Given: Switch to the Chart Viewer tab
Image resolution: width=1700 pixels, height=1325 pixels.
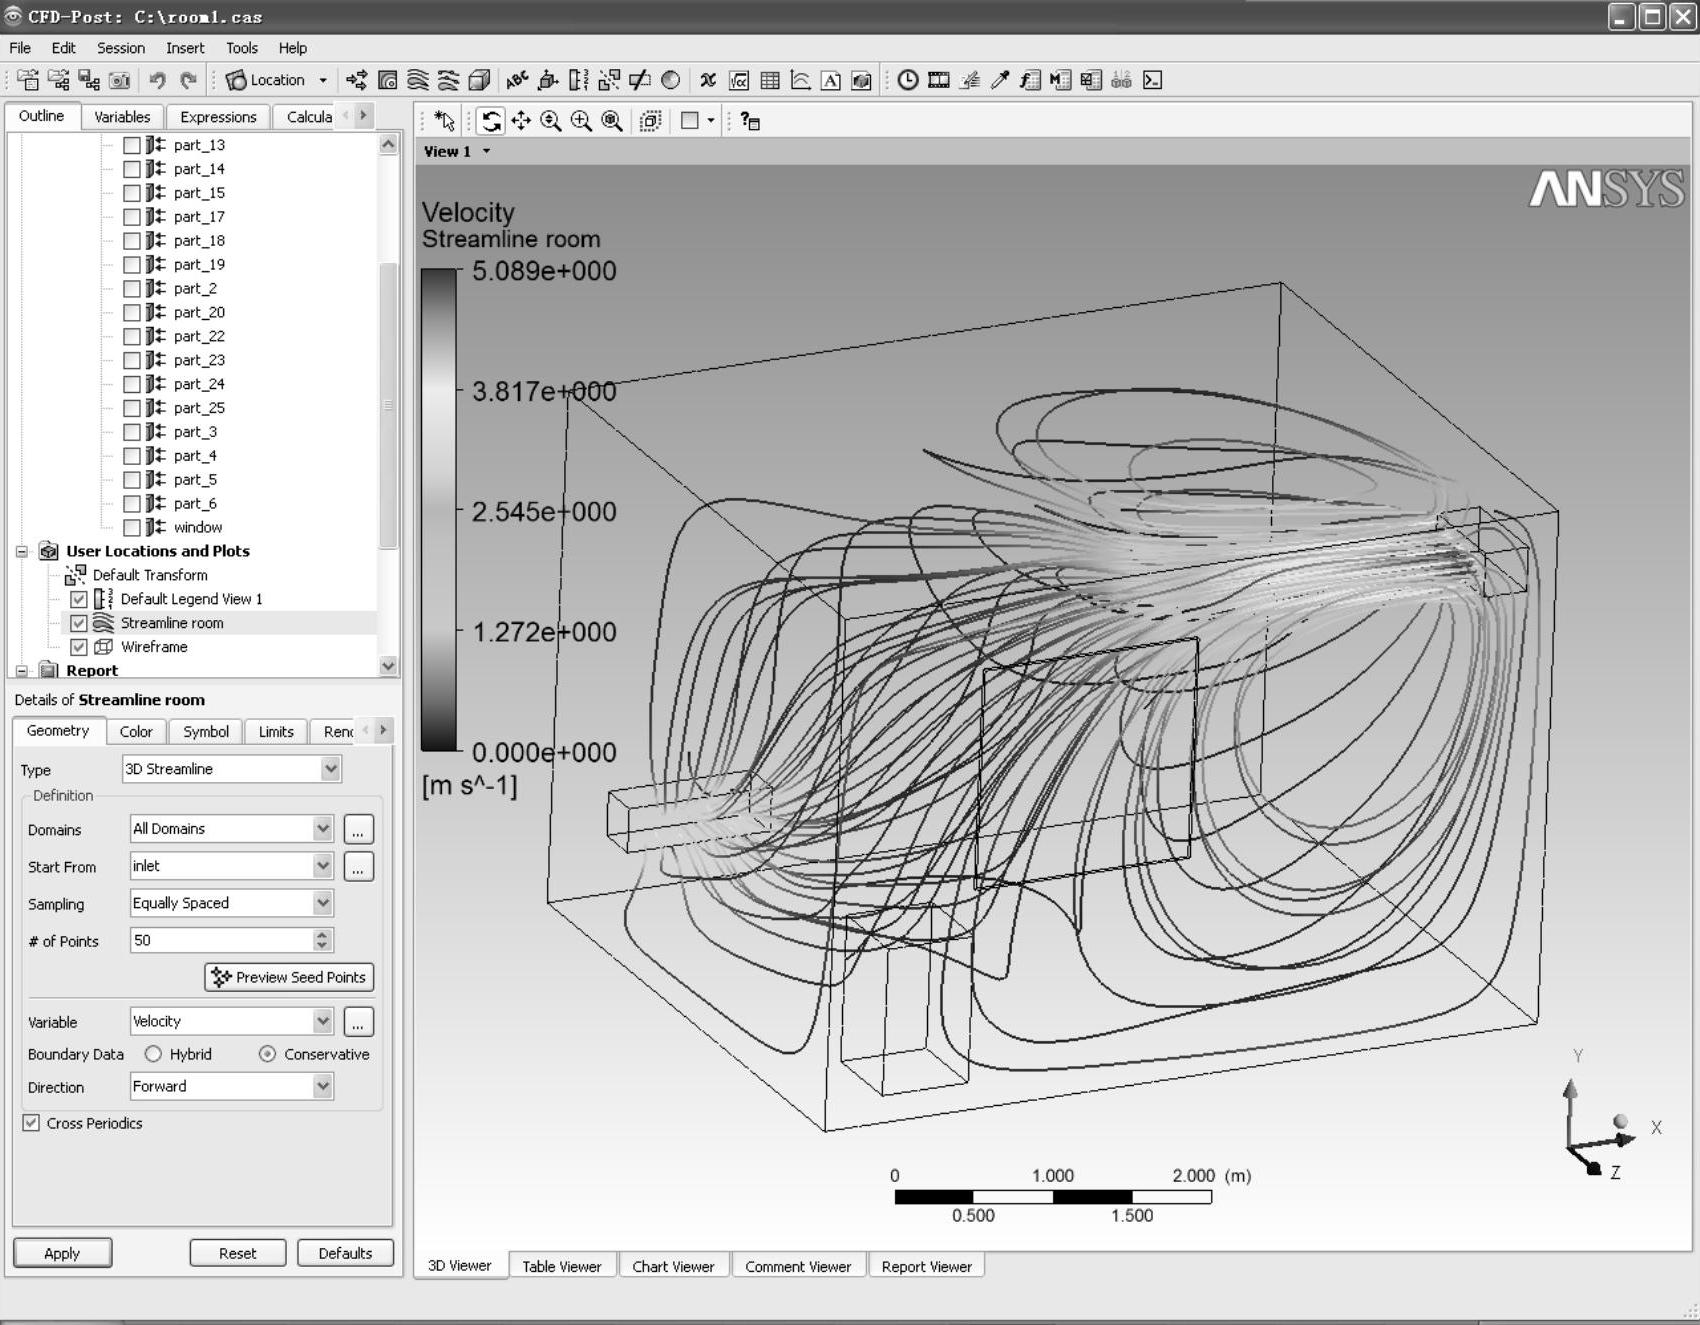Looking at the screenshot, I should (673, 1266).
